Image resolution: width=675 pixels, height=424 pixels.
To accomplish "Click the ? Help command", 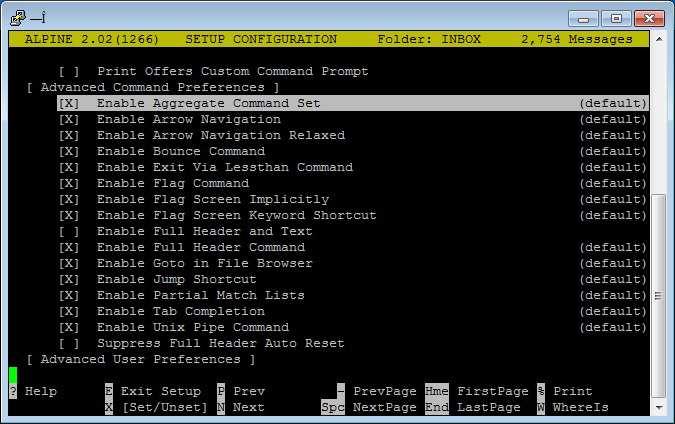I will click(33, 391).
